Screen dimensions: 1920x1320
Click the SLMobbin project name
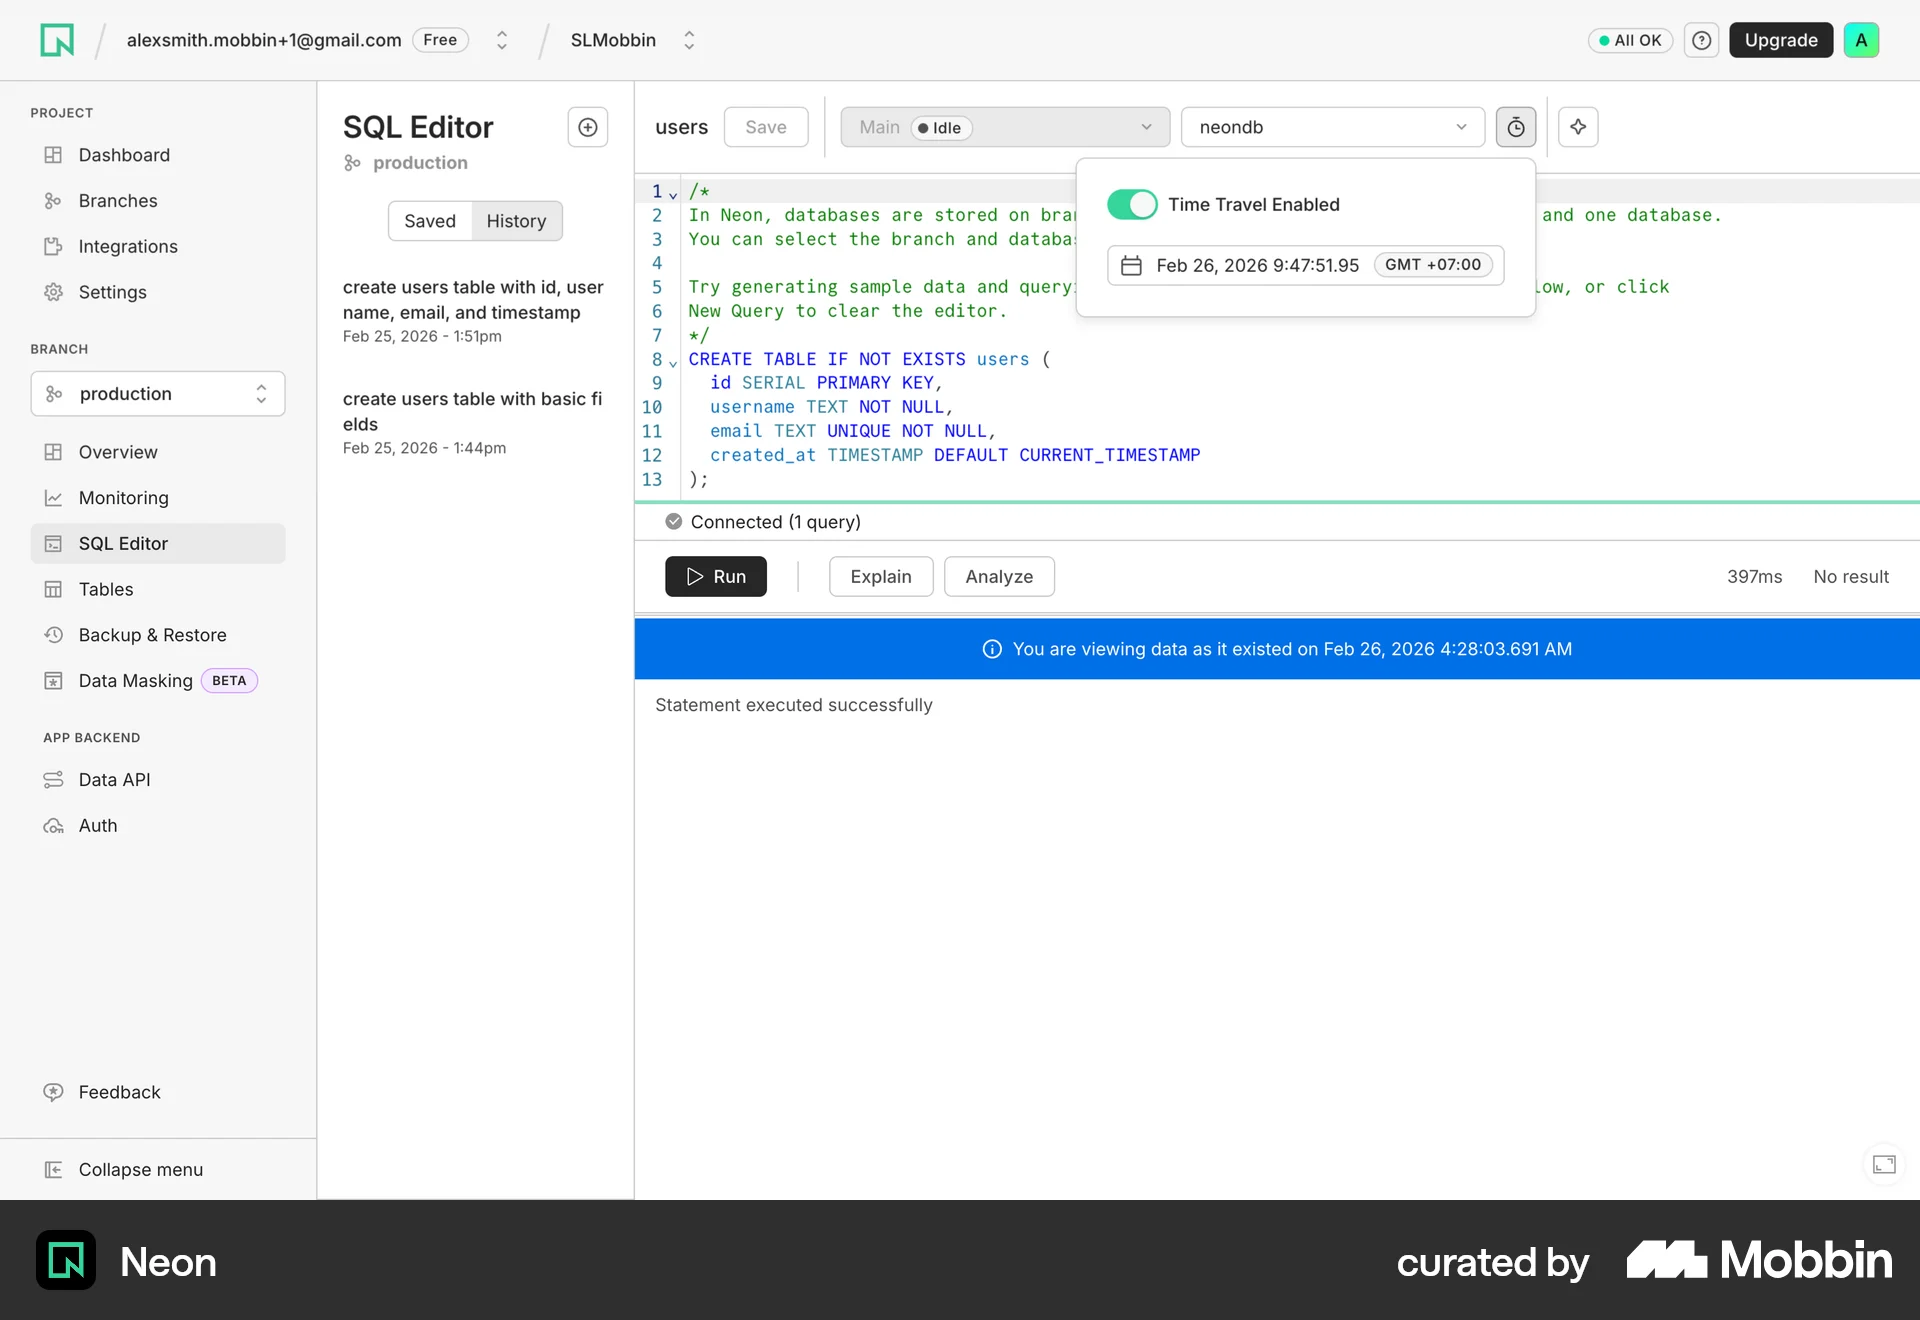613,40
